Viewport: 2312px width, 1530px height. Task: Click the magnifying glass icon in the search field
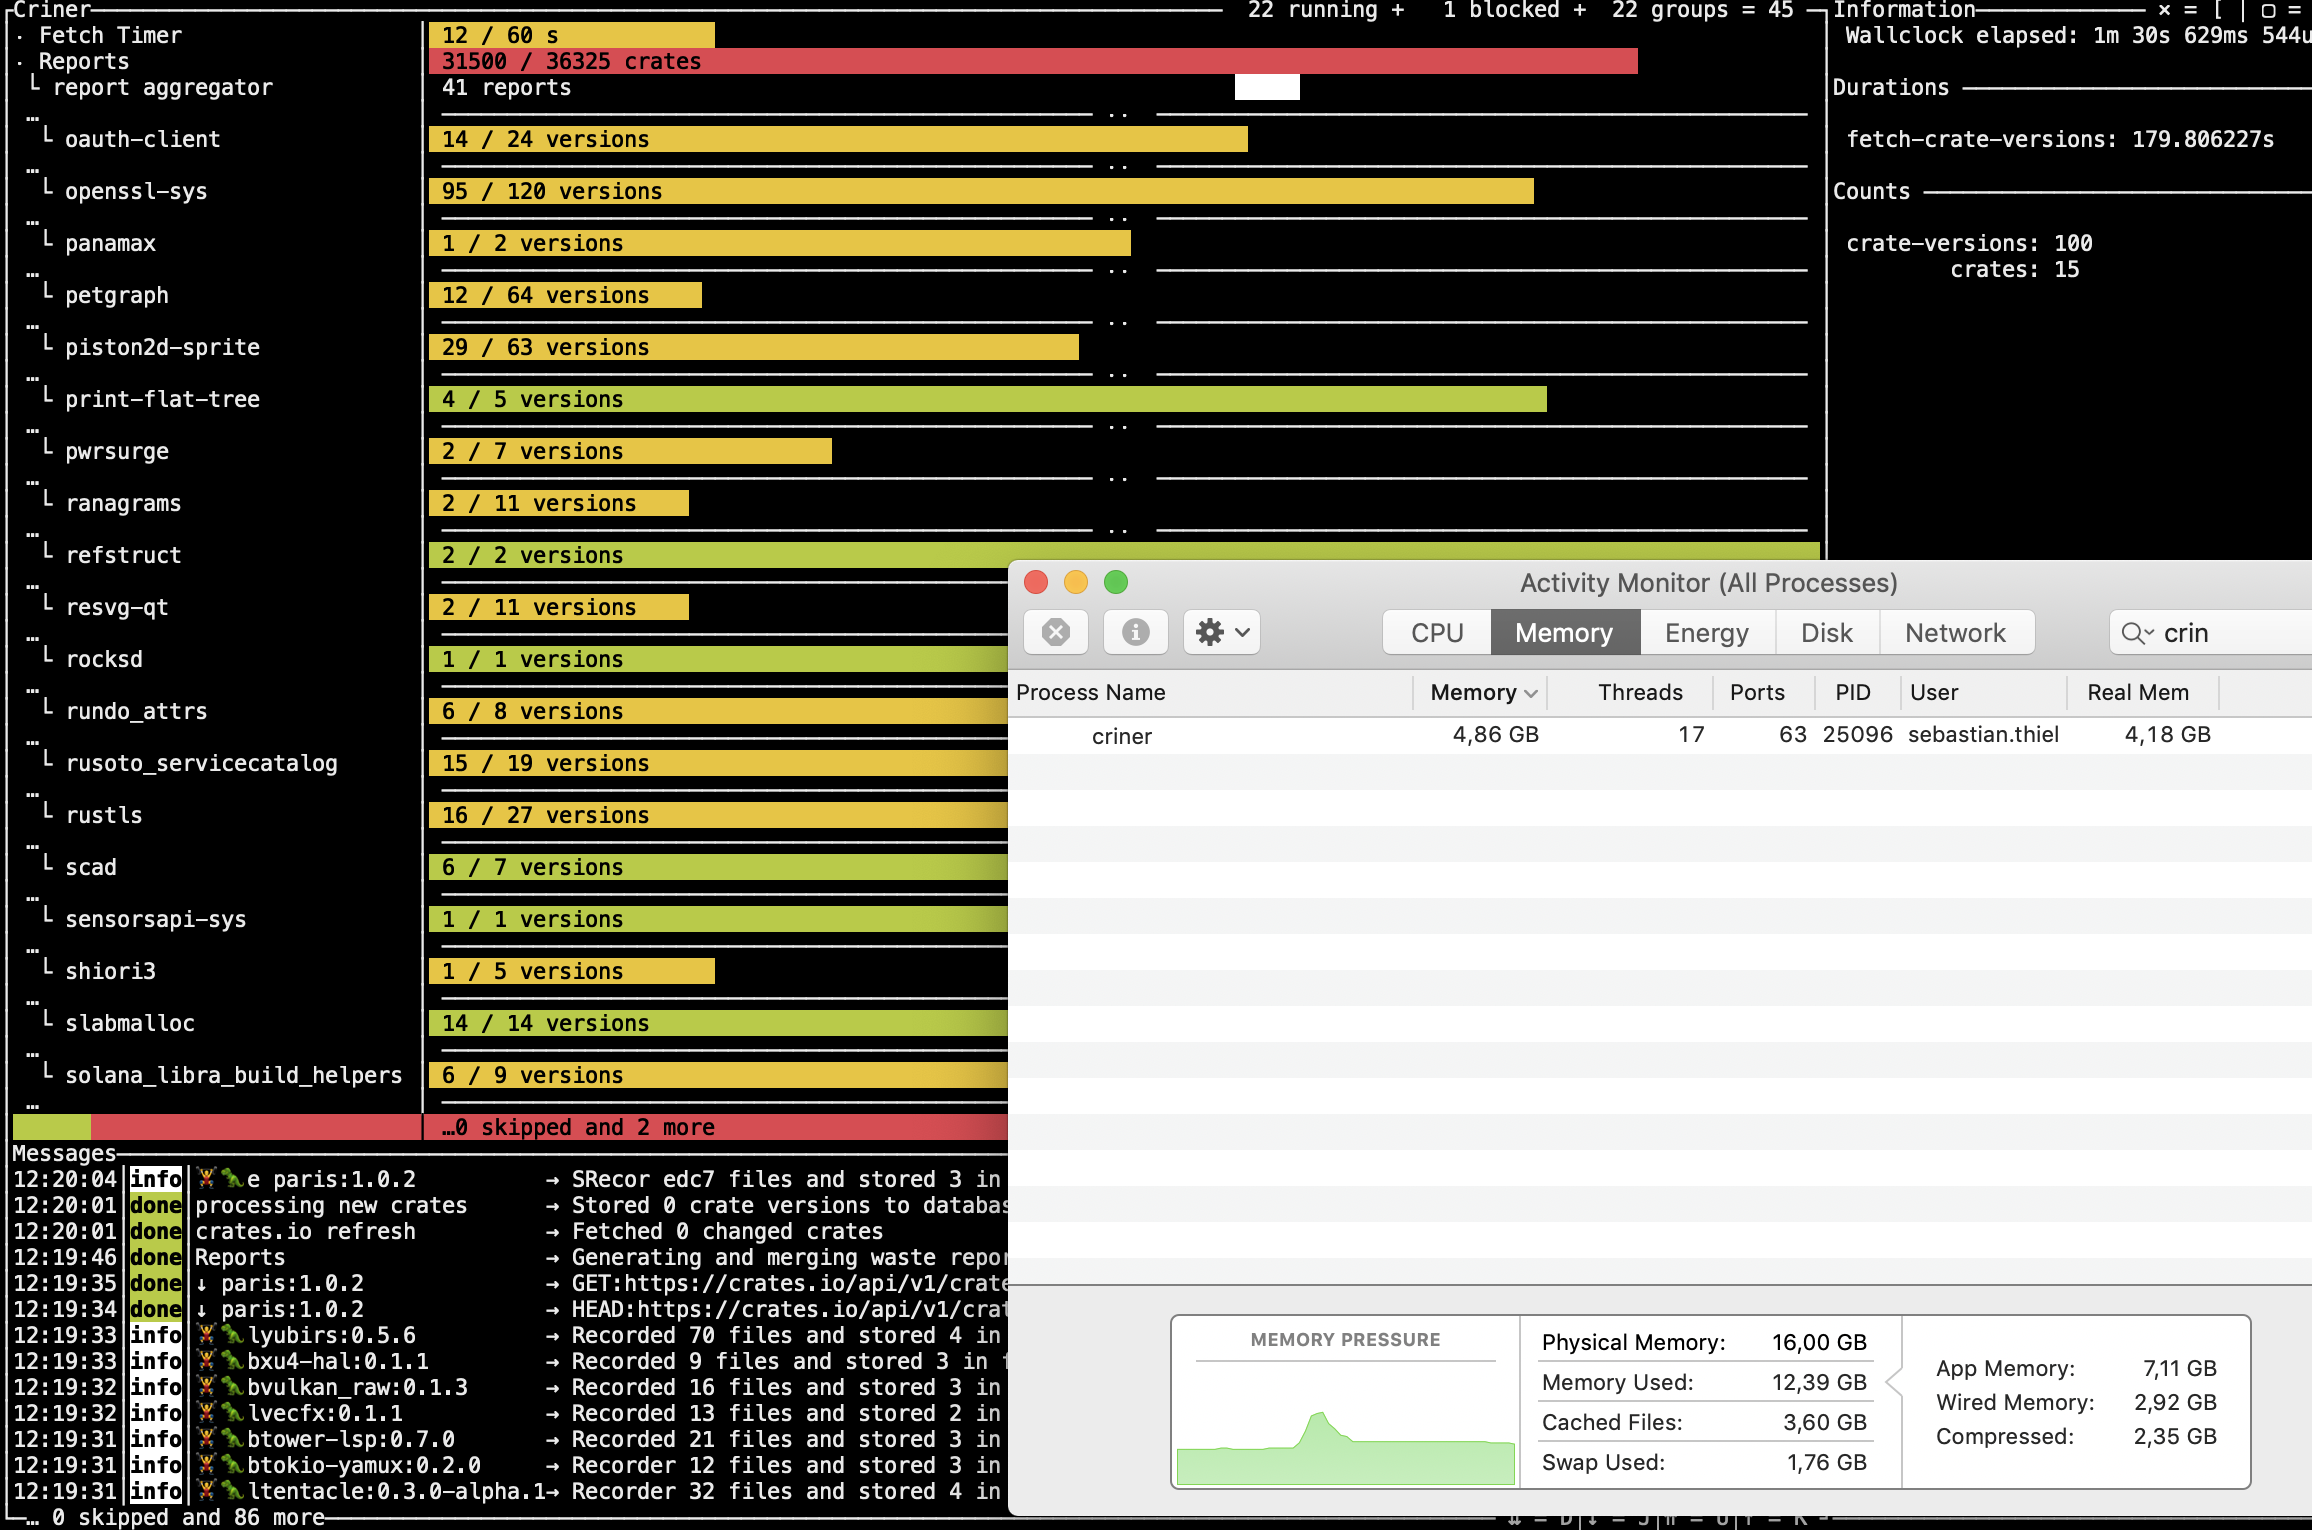(x=2132, y=633)
